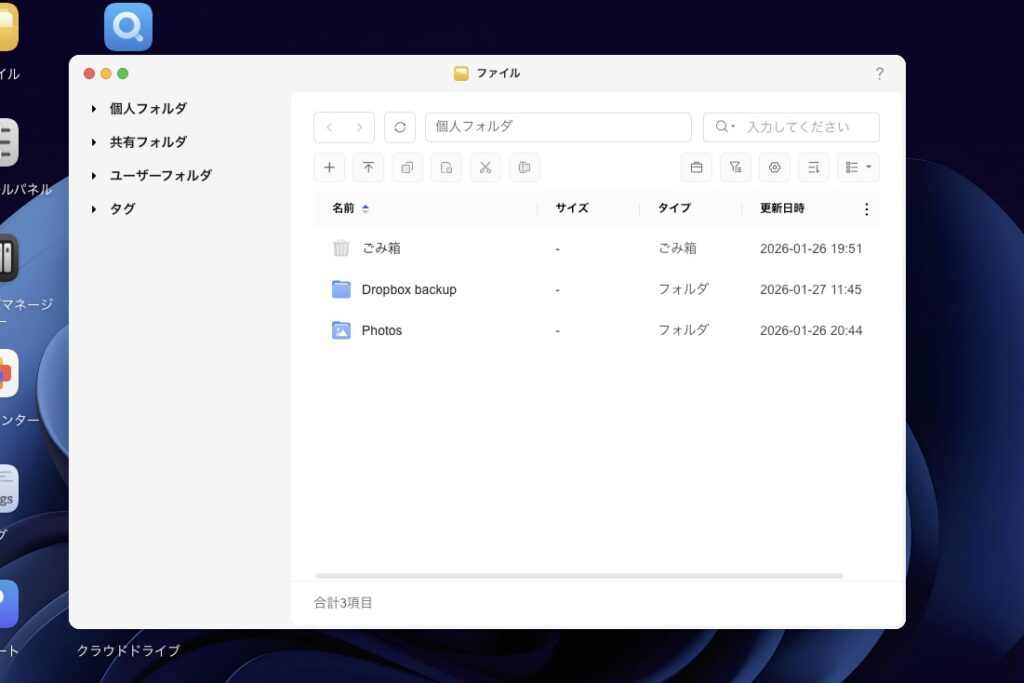This screenshot has width=1024, height=683.
Task: Sort files by 更新日時 column header
Action: point(782,208)
